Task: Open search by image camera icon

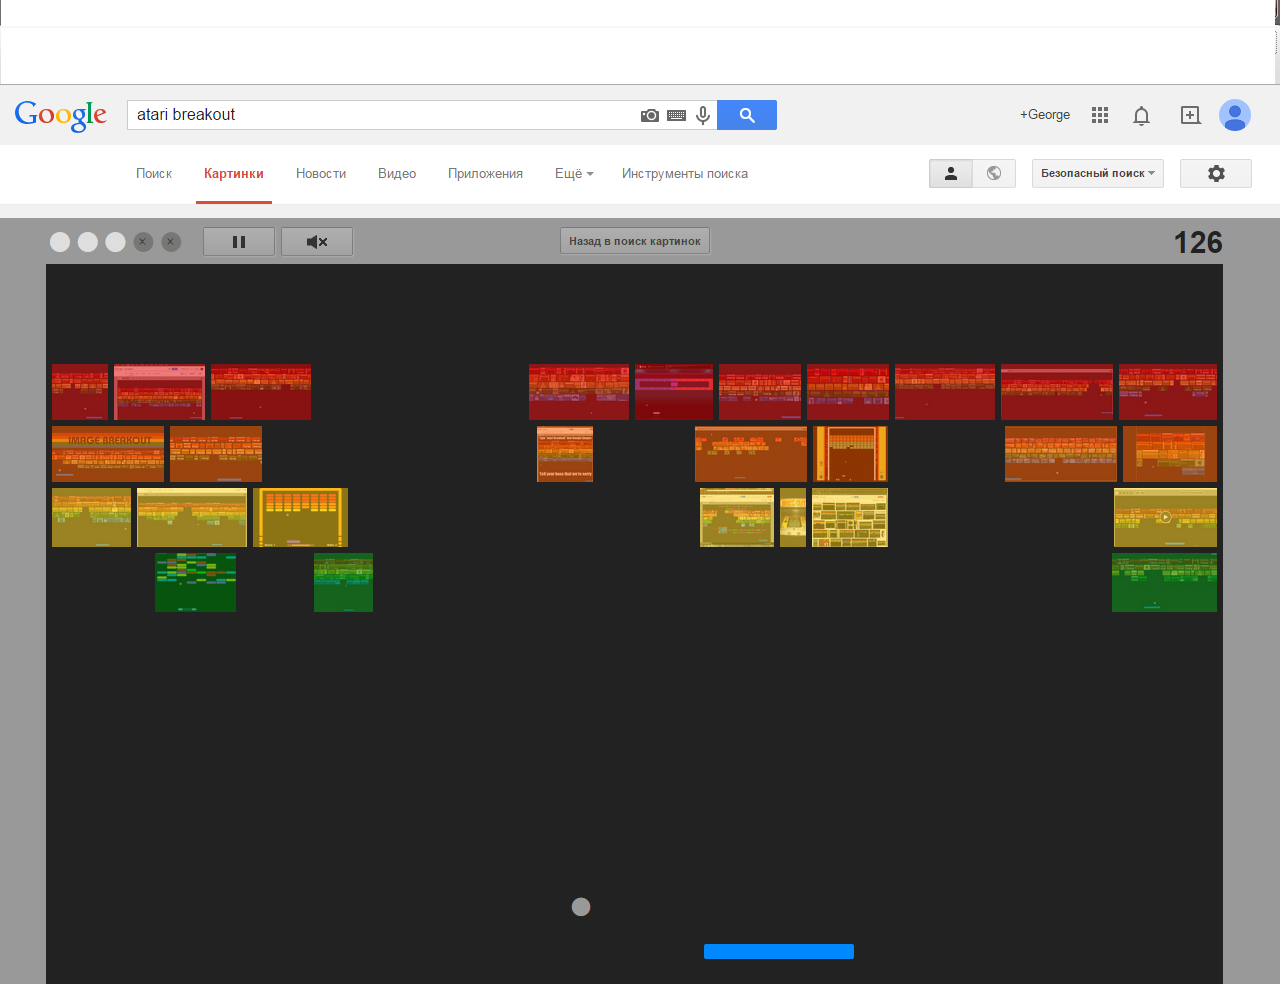Action: tap(650, 115)
